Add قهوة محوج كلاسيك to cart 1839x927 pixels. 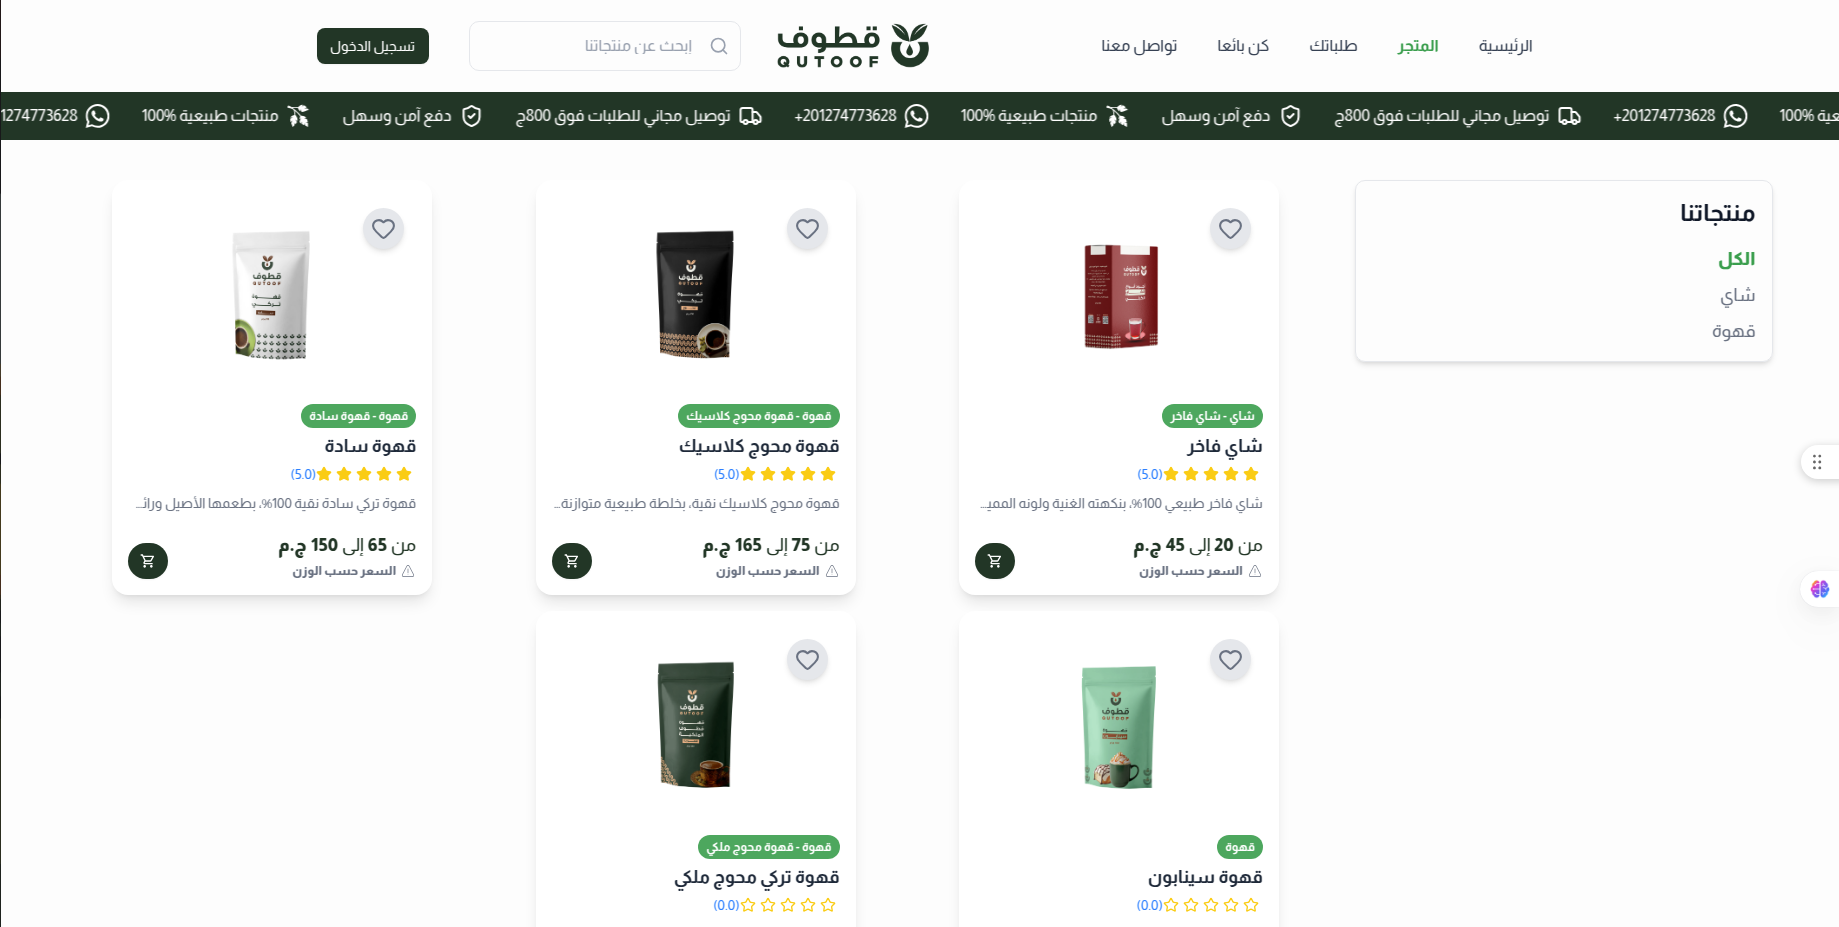pos(572,561)
